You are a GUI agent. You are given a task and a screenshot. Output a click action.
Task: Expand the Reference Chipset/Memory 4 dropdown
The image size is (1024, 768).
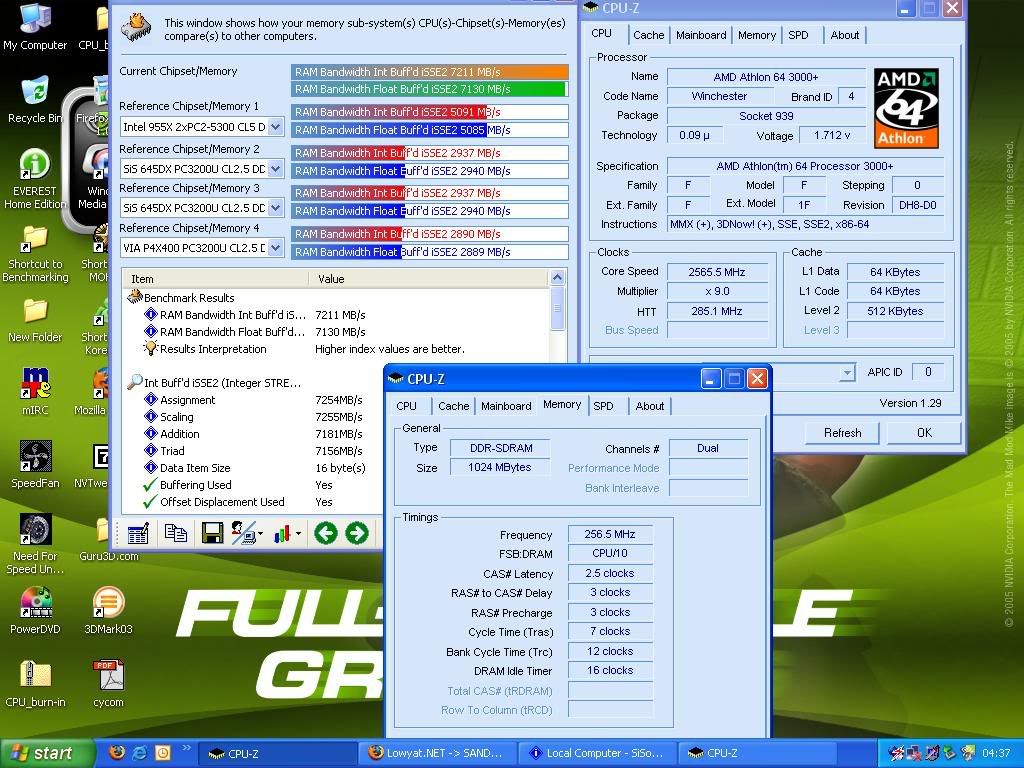(276, 249)
